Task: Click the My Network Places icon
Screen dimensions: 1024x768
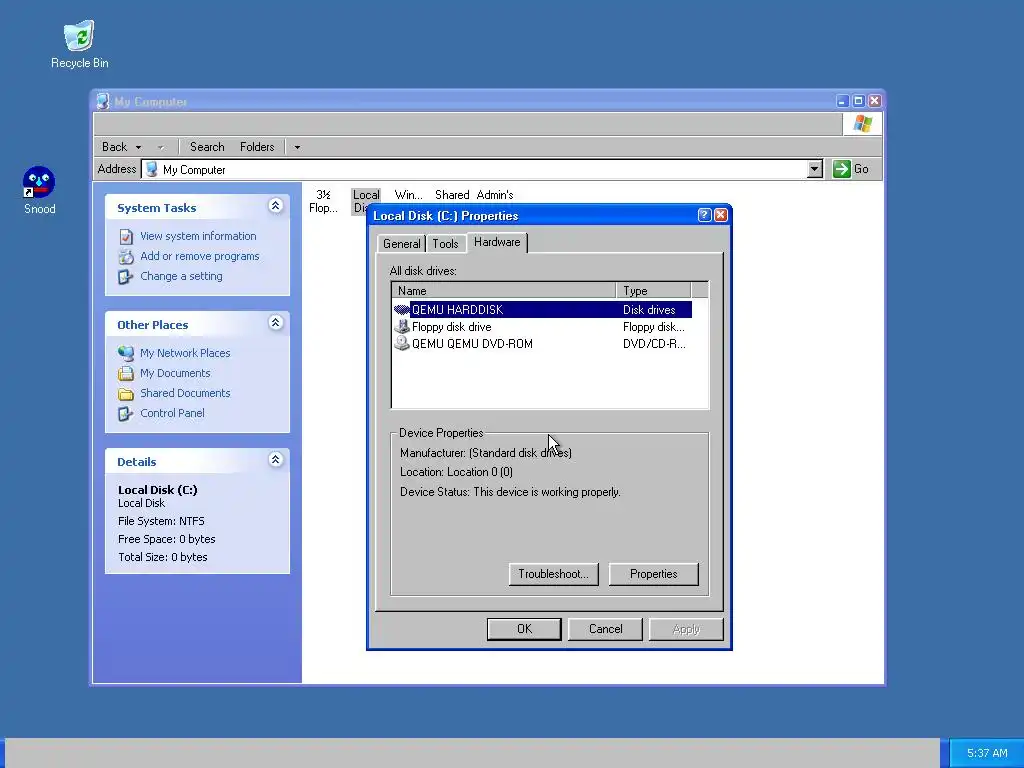Action: [125, 353]
